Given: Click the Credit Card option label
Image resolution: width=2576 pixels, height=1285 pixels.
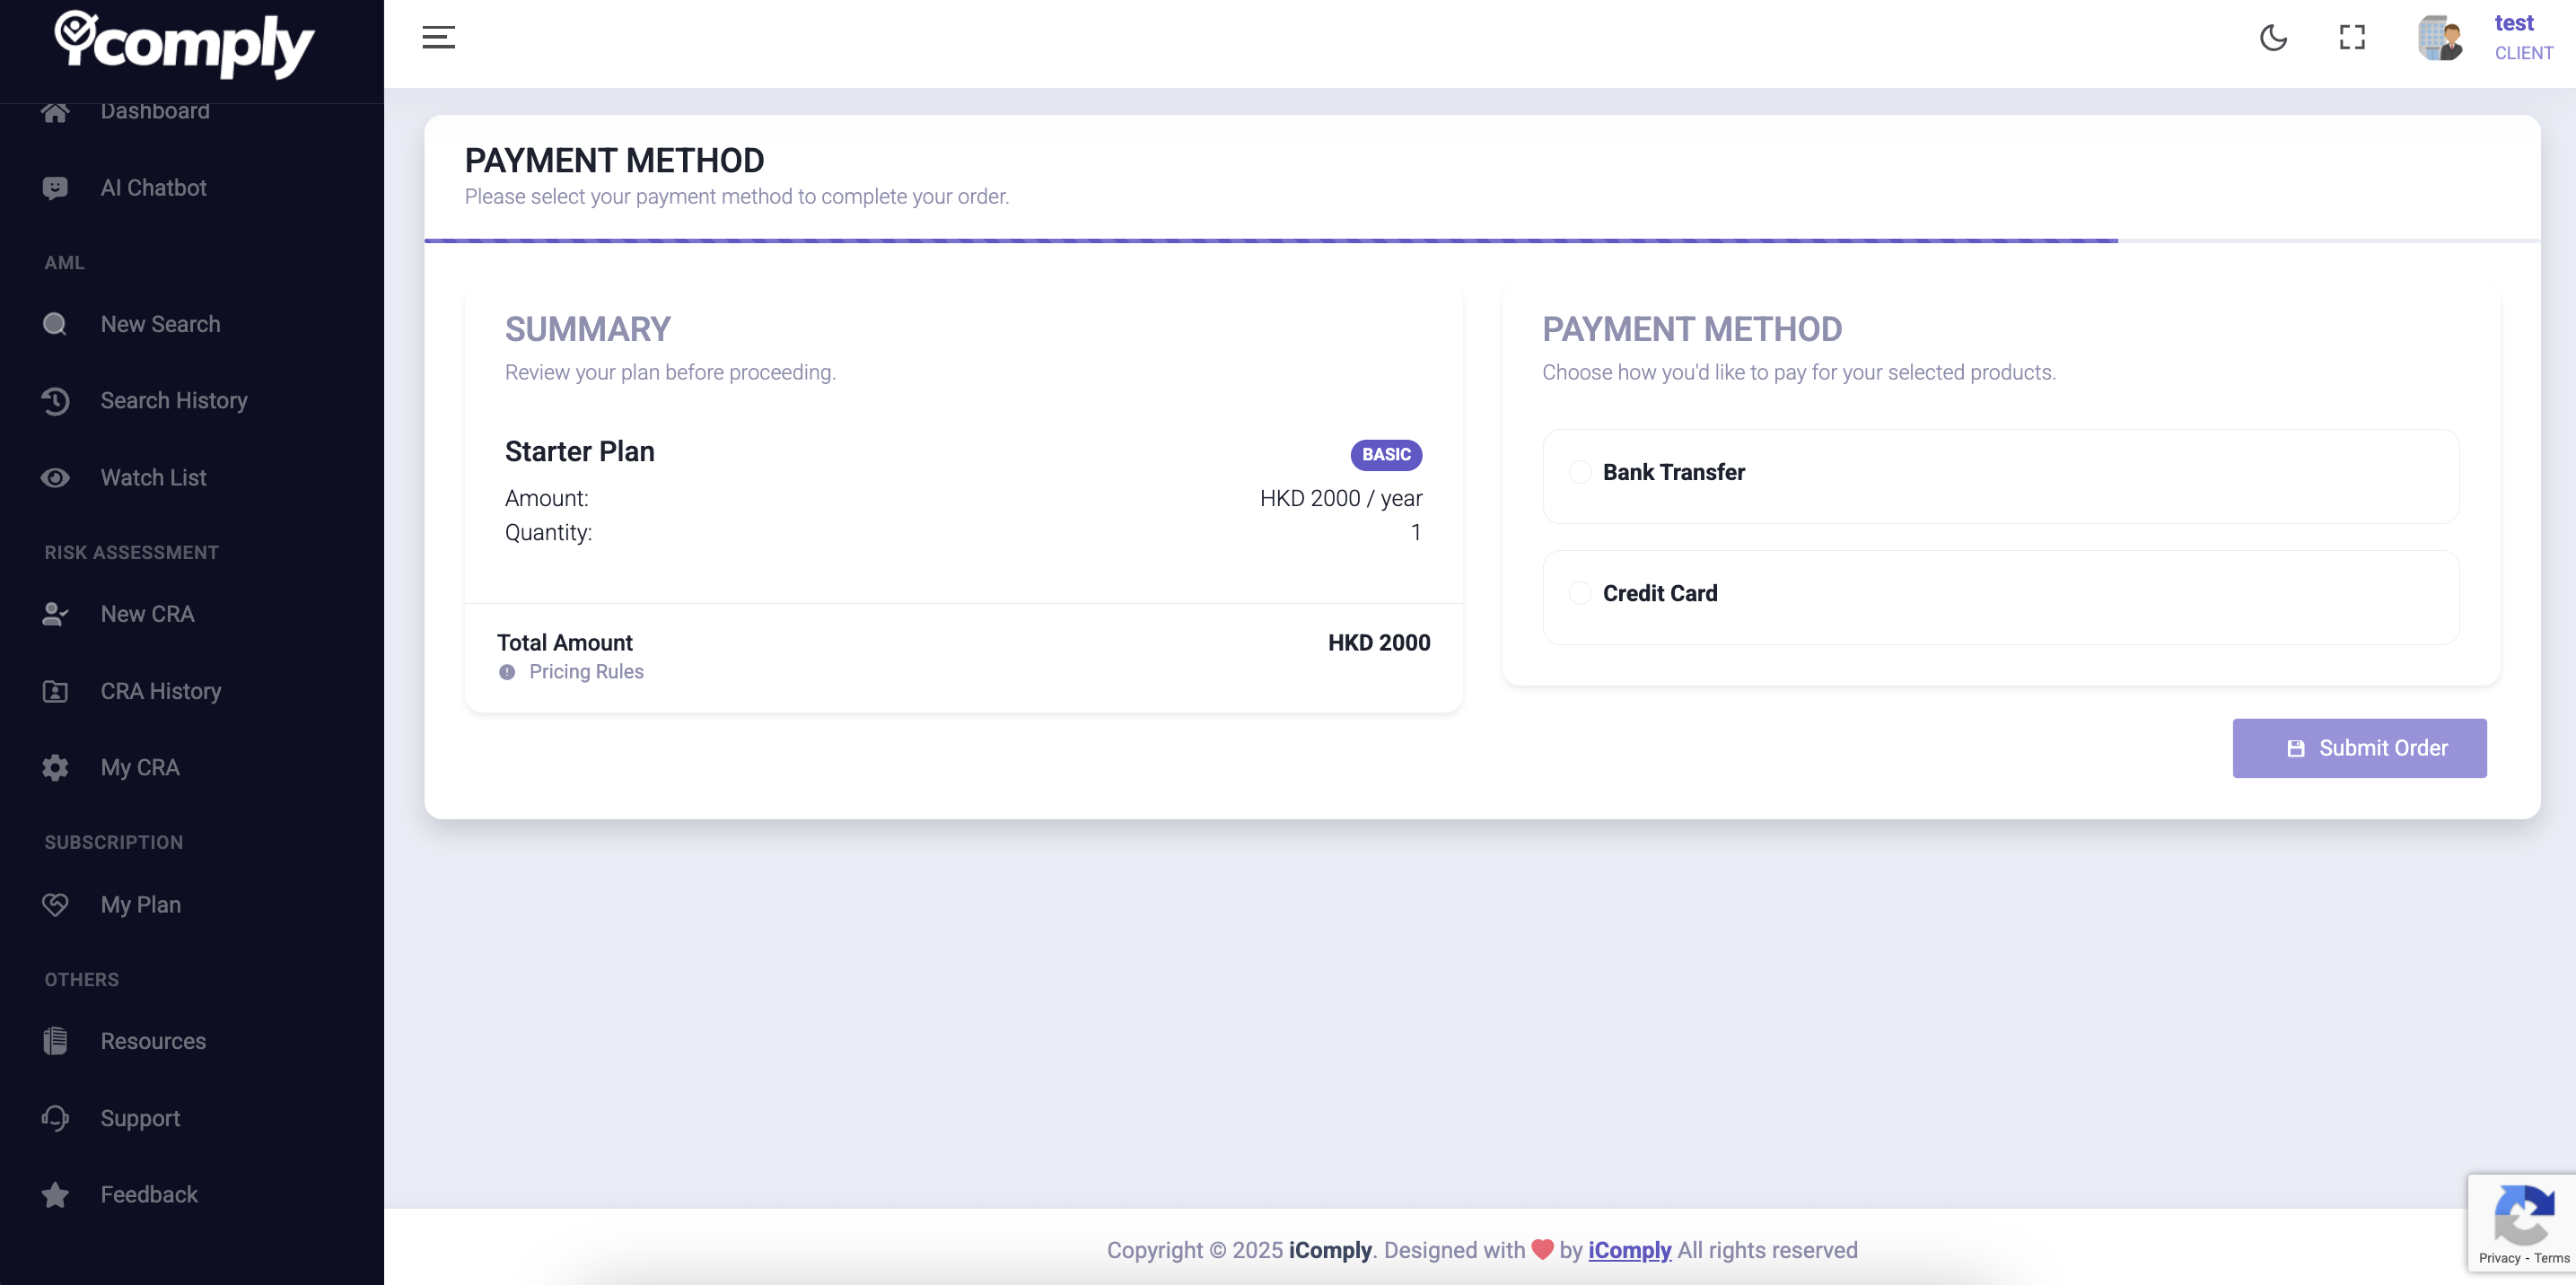Looking at the screenshot, I should click(1660, 593).
